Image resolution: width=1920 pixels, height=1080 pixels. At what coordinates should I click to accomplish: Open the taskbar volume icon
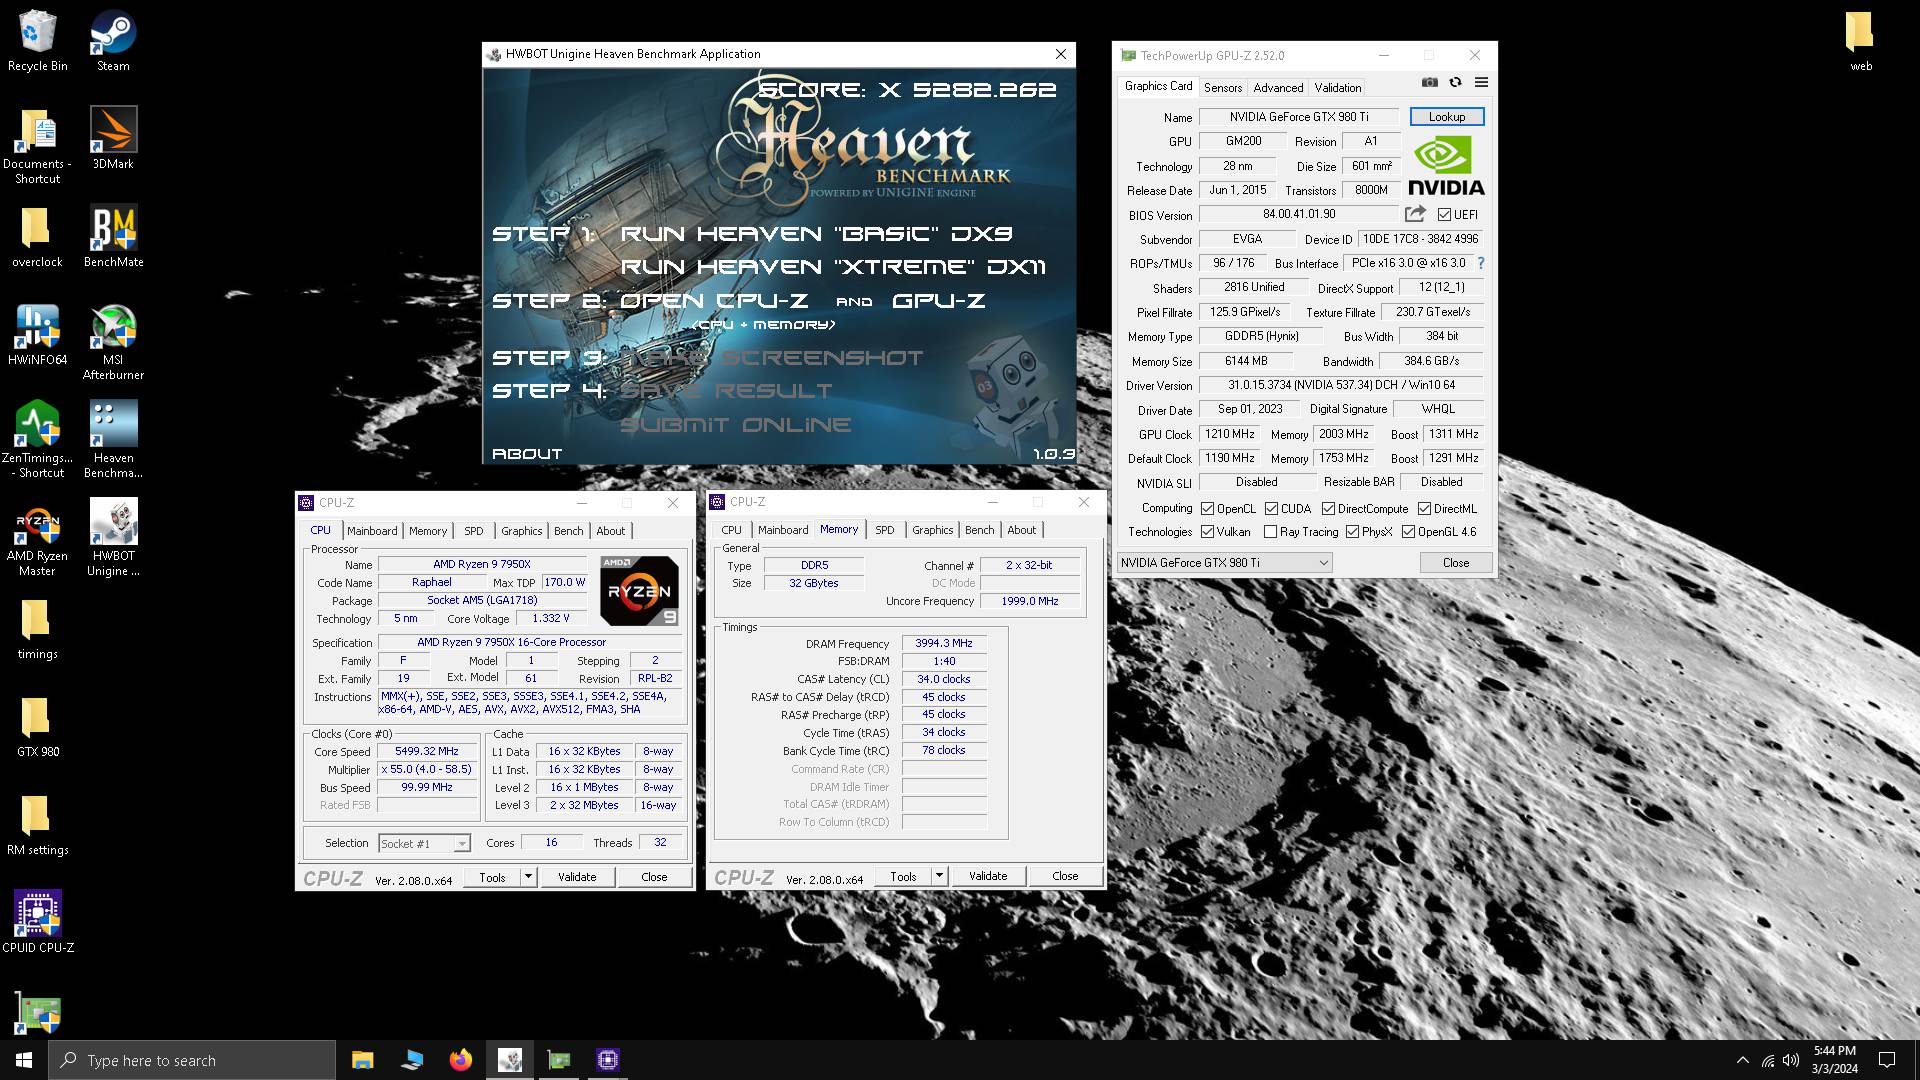click(x=1791, y=1060)
